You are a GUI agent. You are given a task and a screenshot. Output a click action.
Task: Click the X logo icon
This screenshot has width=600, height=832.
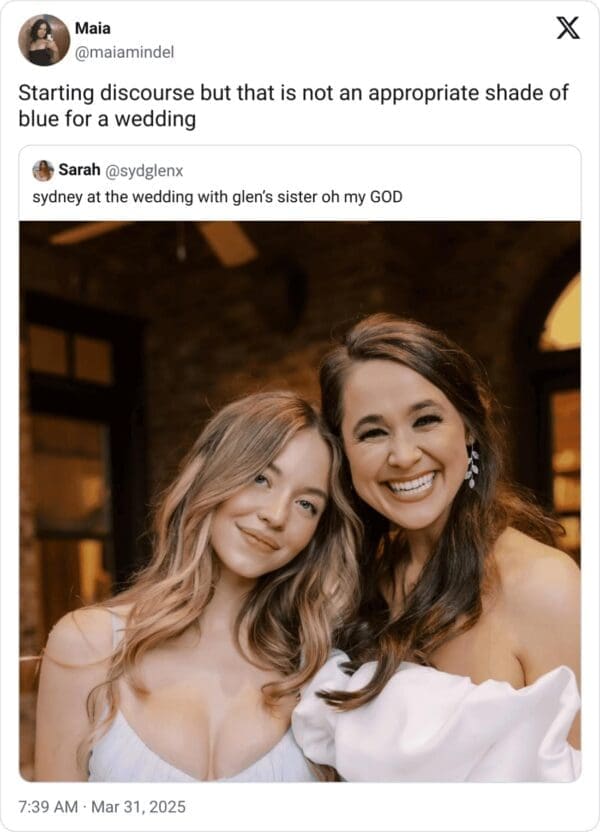(567, 29)
